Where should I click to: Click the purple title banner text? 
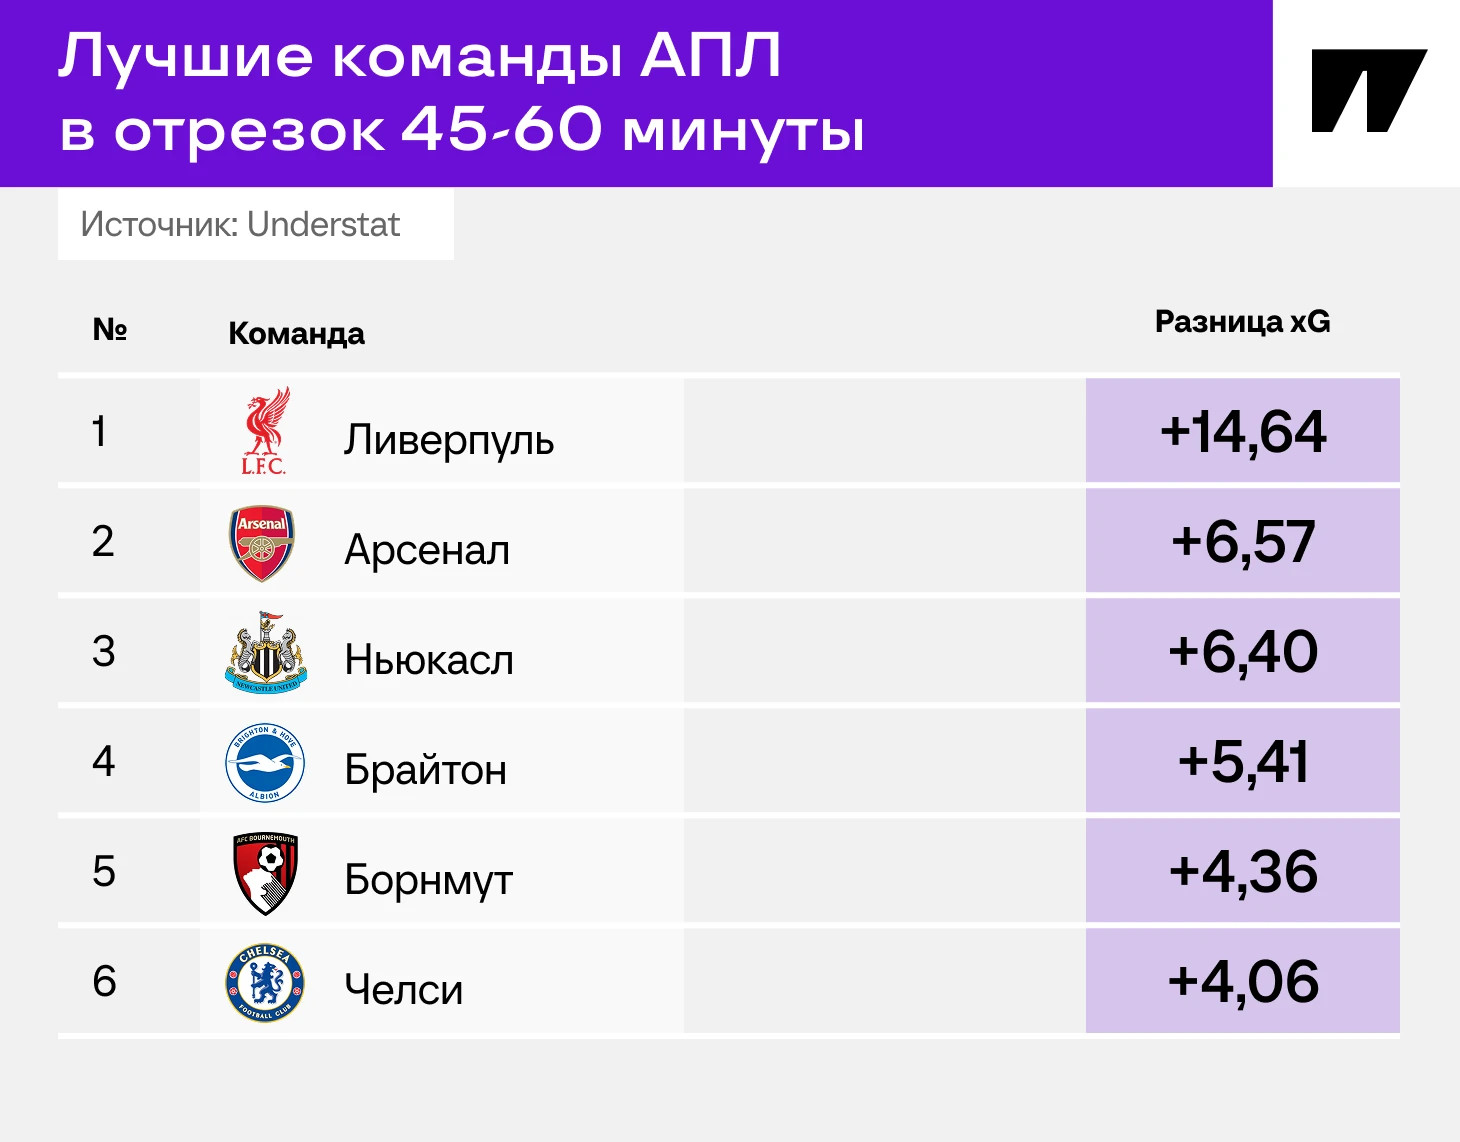click(460, 93)
